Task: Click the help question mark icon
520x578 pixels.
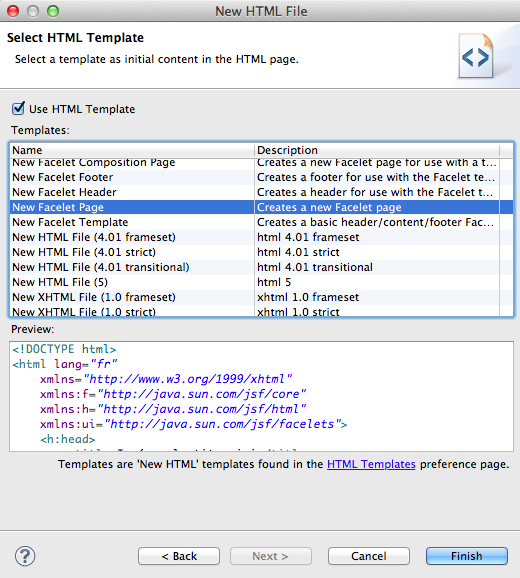Action: (x=25, y=556)
